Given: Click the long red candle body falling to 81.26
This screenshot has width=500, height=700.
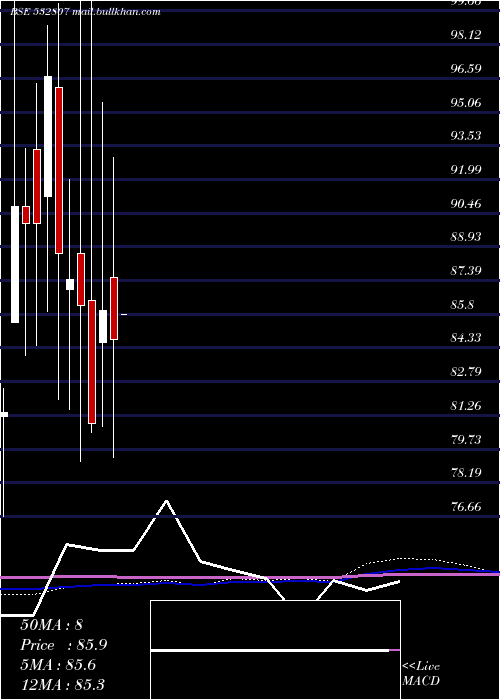Looking at the screenshot, I should (x=92, y=362).
